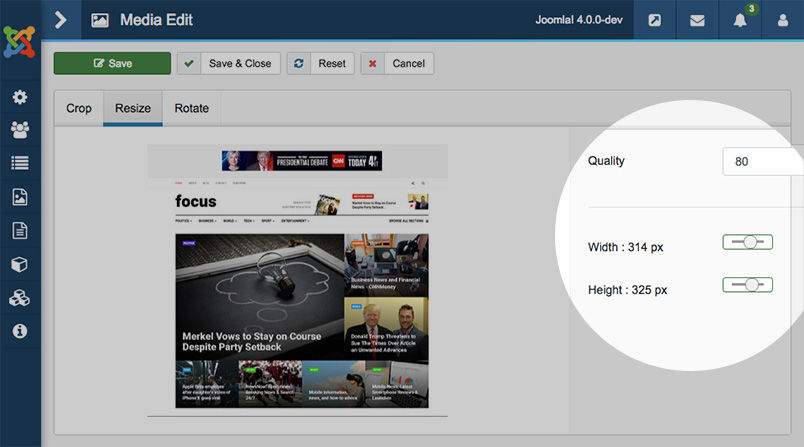This screenshot has width=804, height=447.
Task: Open the Content document icon in sidebar
Action: [20, 230]
